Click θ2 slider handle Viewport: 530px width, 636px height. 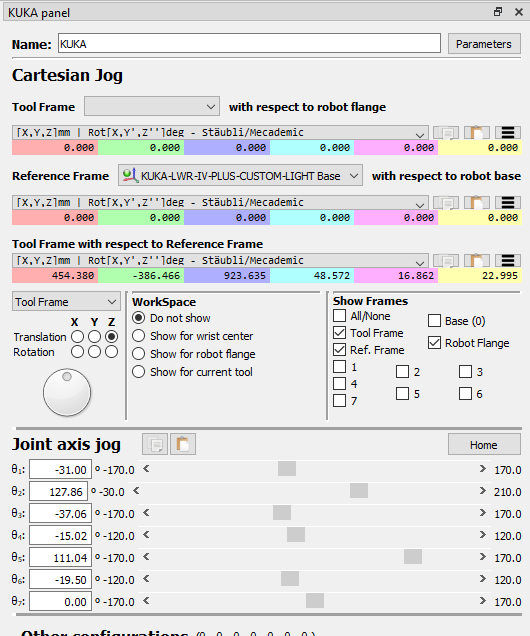[x=359, y=490]
